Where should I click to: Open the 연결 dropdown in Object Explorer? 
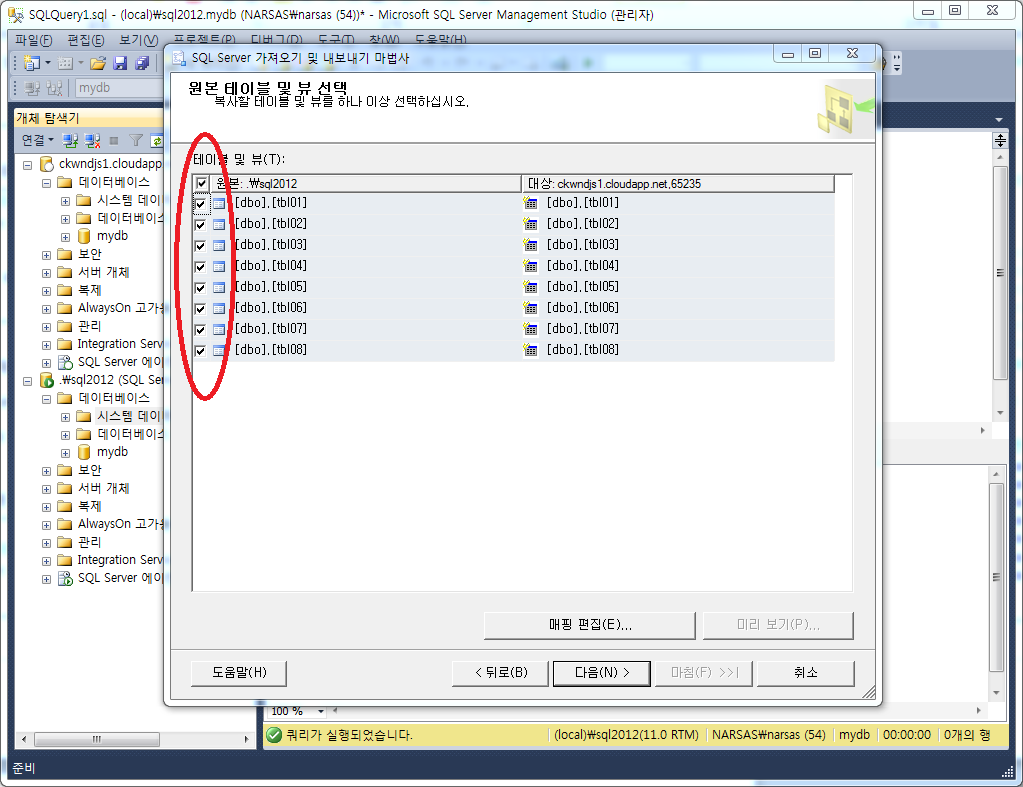(x=37, y=140)
